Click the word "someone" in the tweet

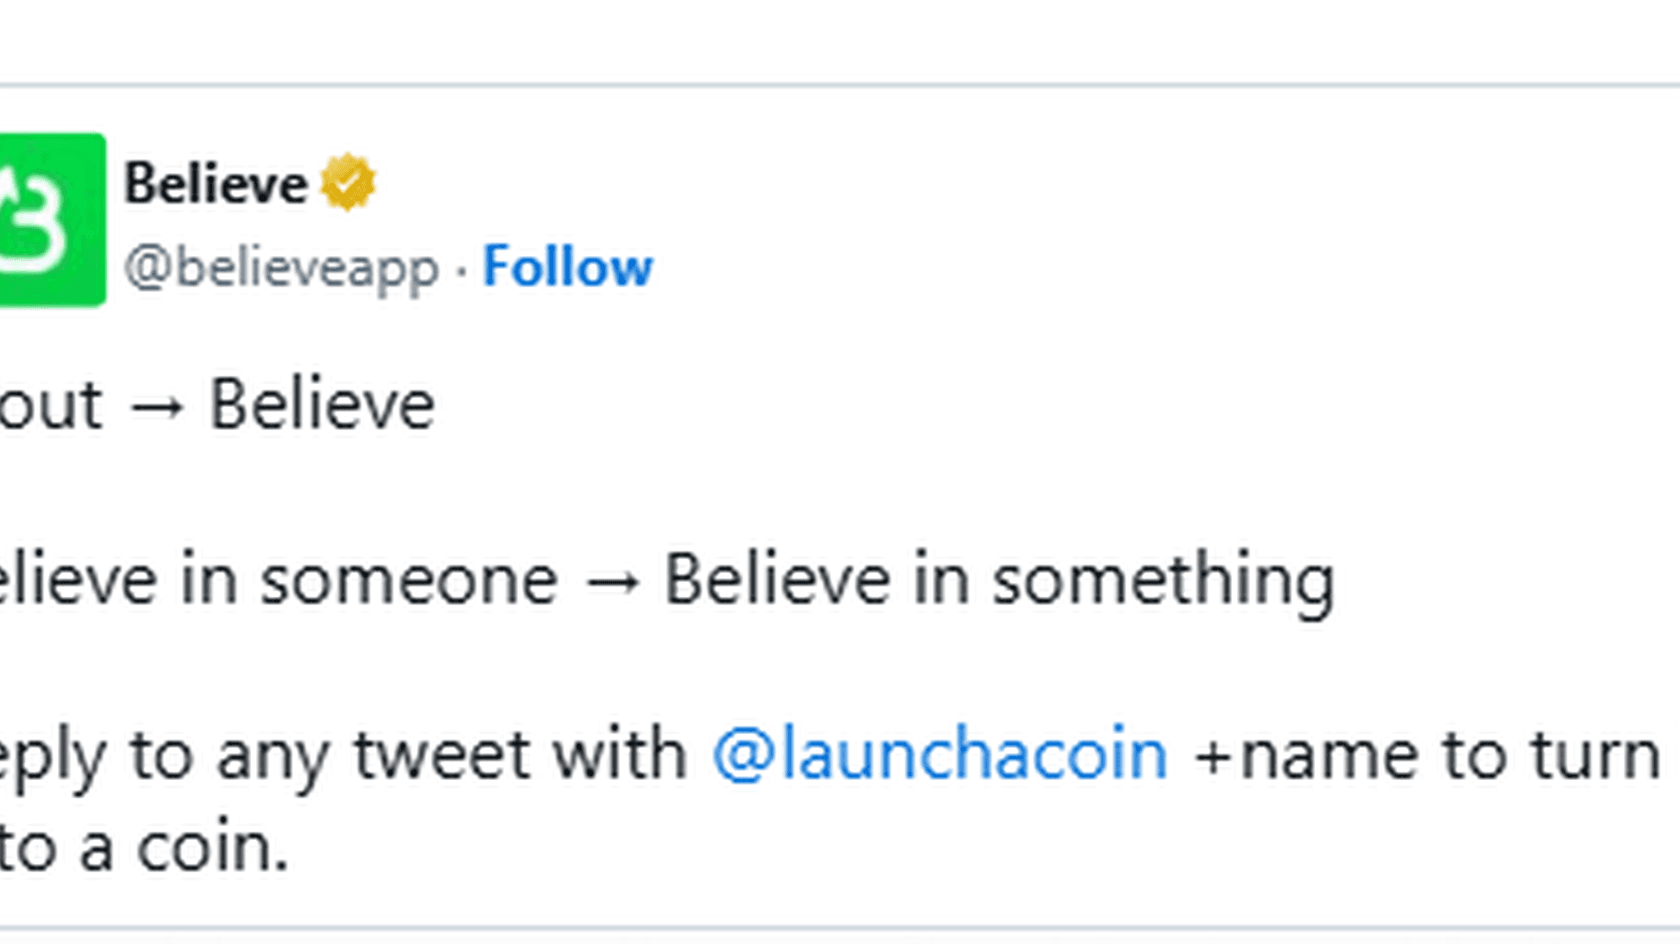point(408,581)
